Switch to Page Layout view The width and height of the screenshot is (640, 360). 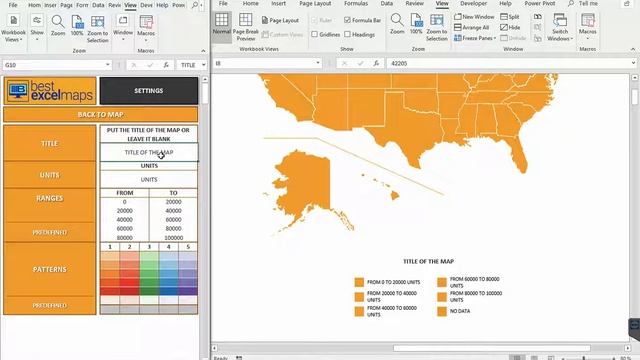click(280, 20)
